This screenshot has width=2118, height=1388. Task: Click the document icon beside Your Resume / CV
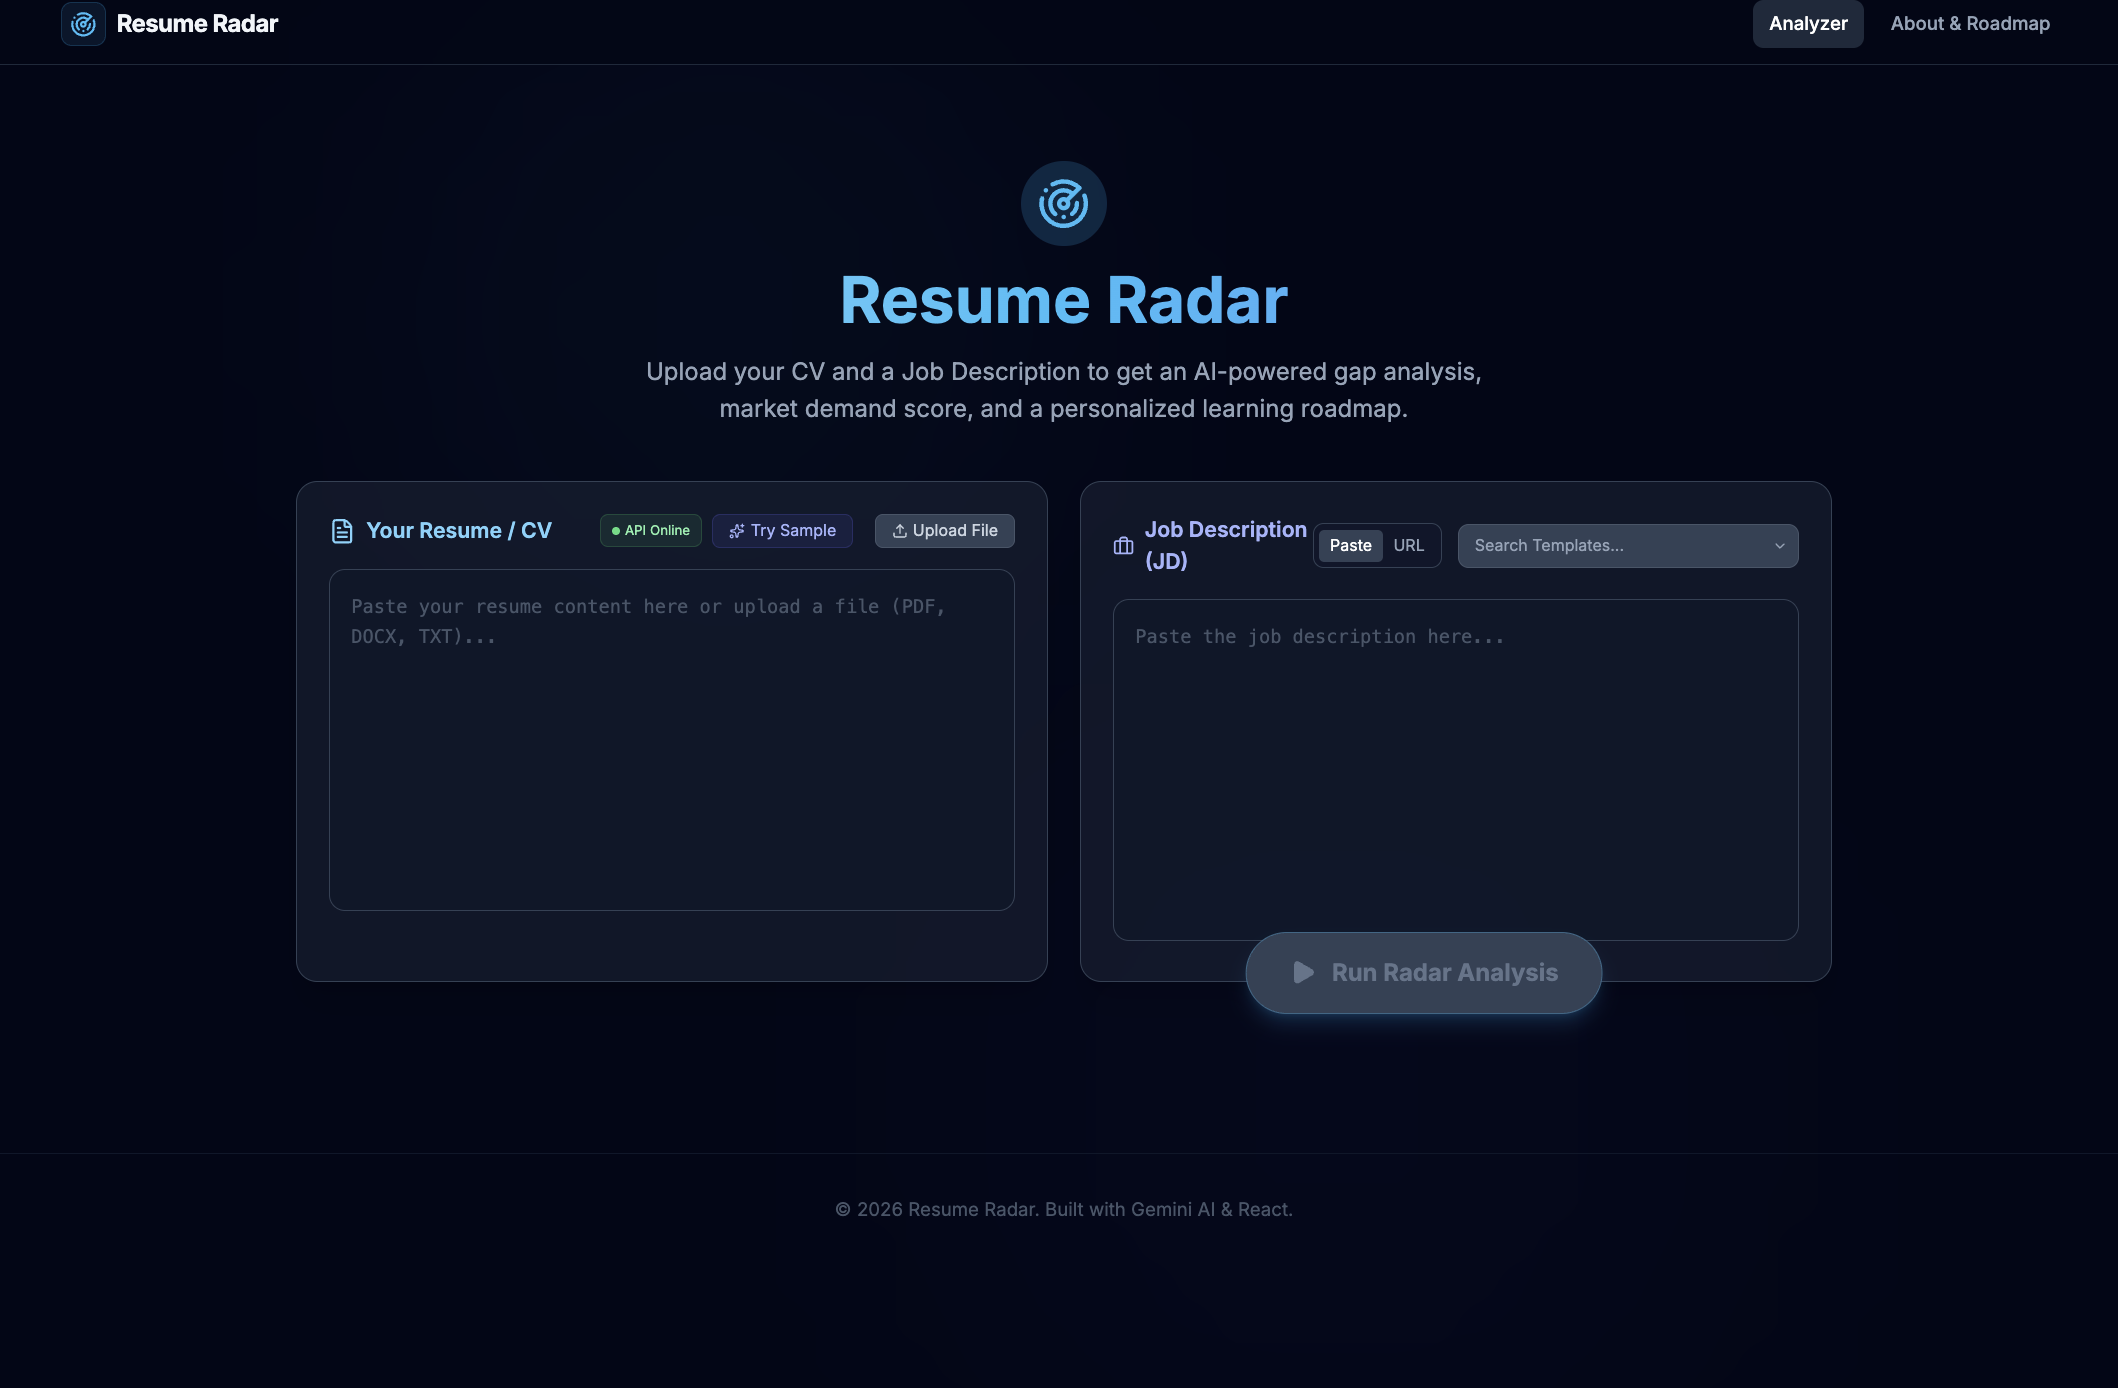point(342,531)
